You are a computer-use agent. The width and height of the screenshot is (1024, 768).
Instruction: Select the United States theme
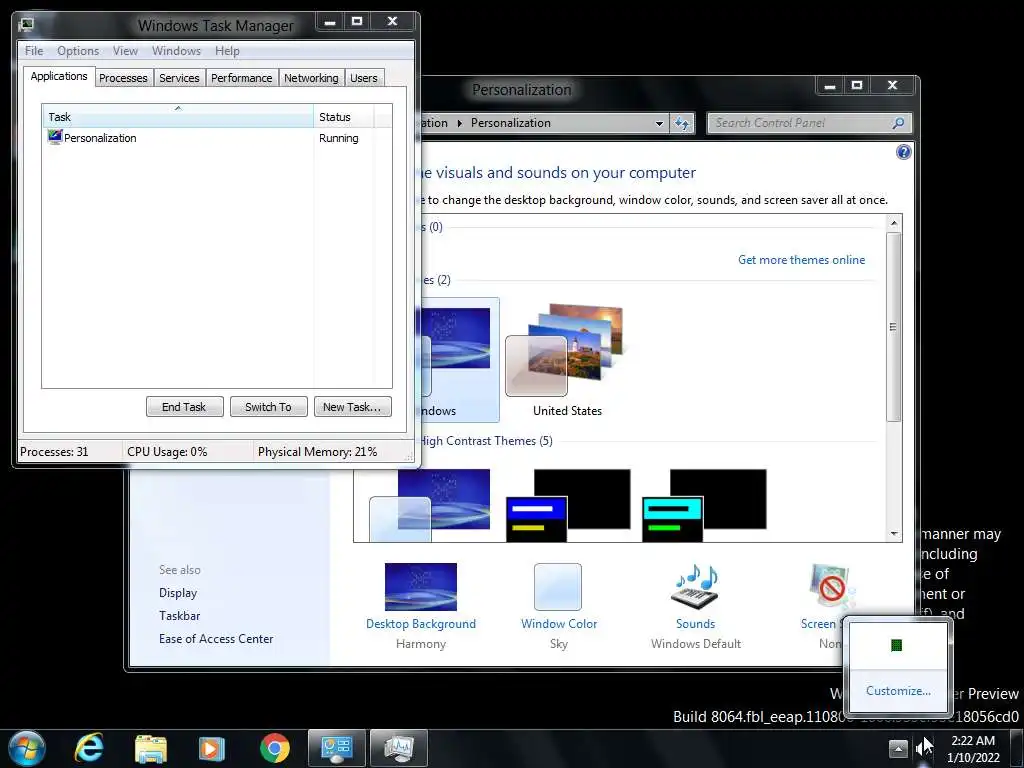[567, 359]
